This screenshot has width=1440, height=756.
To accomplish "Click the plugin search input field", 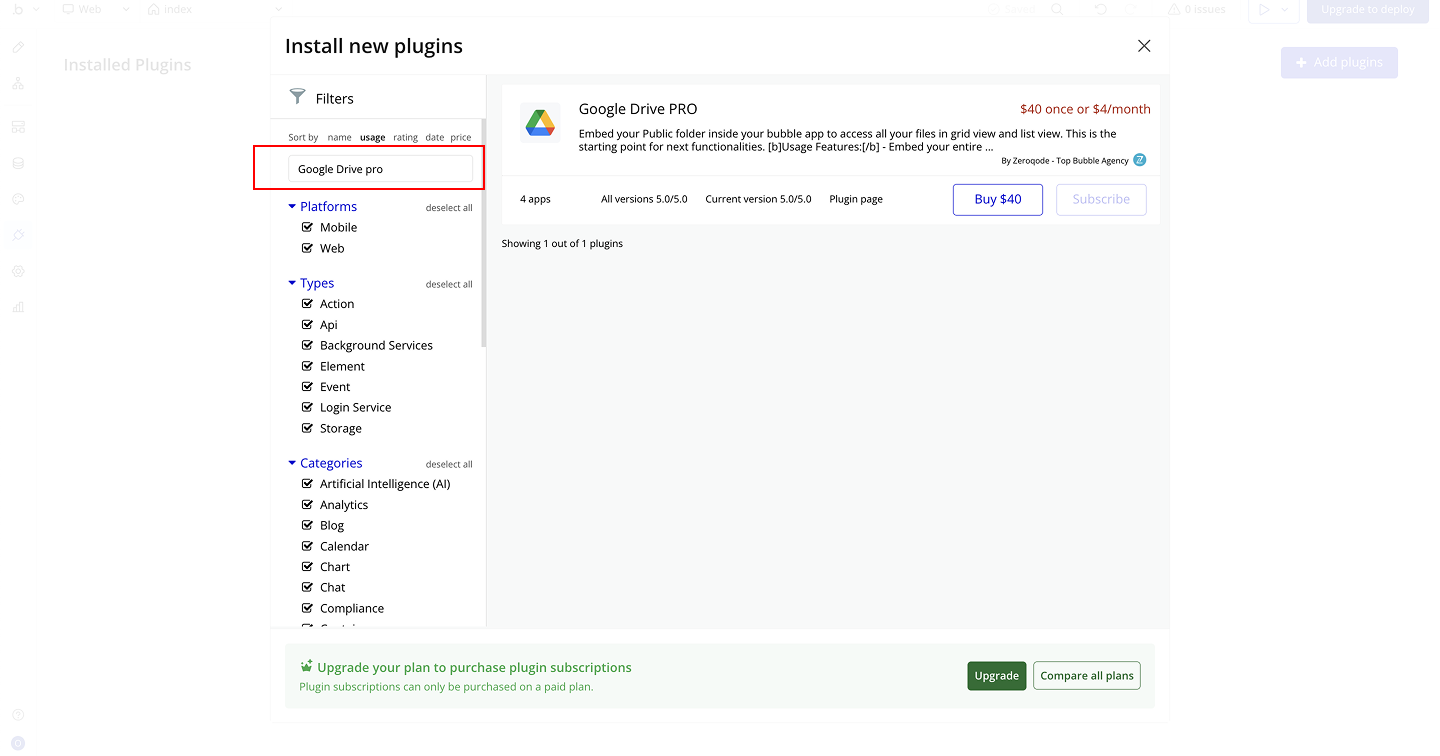I will (380, 169).
